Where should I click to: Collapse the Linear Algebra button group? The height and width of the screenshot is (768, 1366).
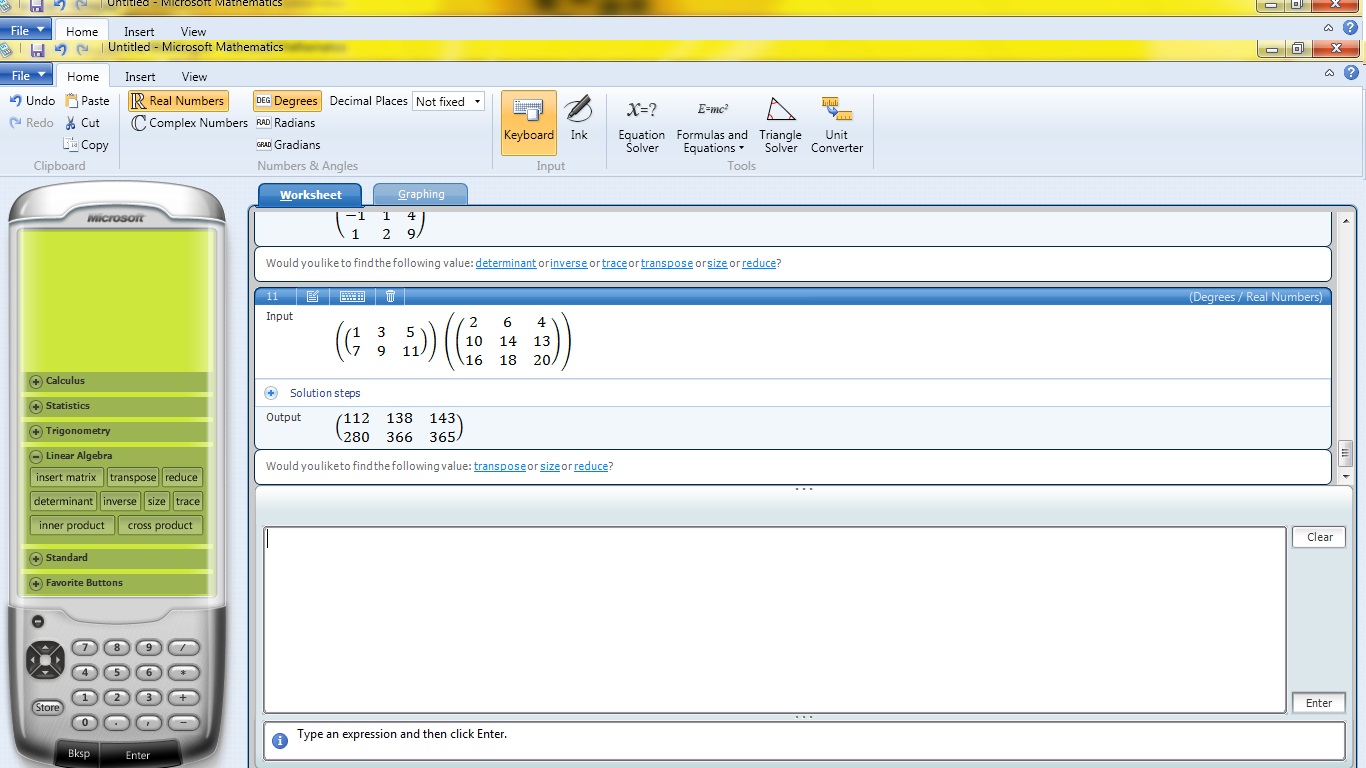(x=36, y=456)
